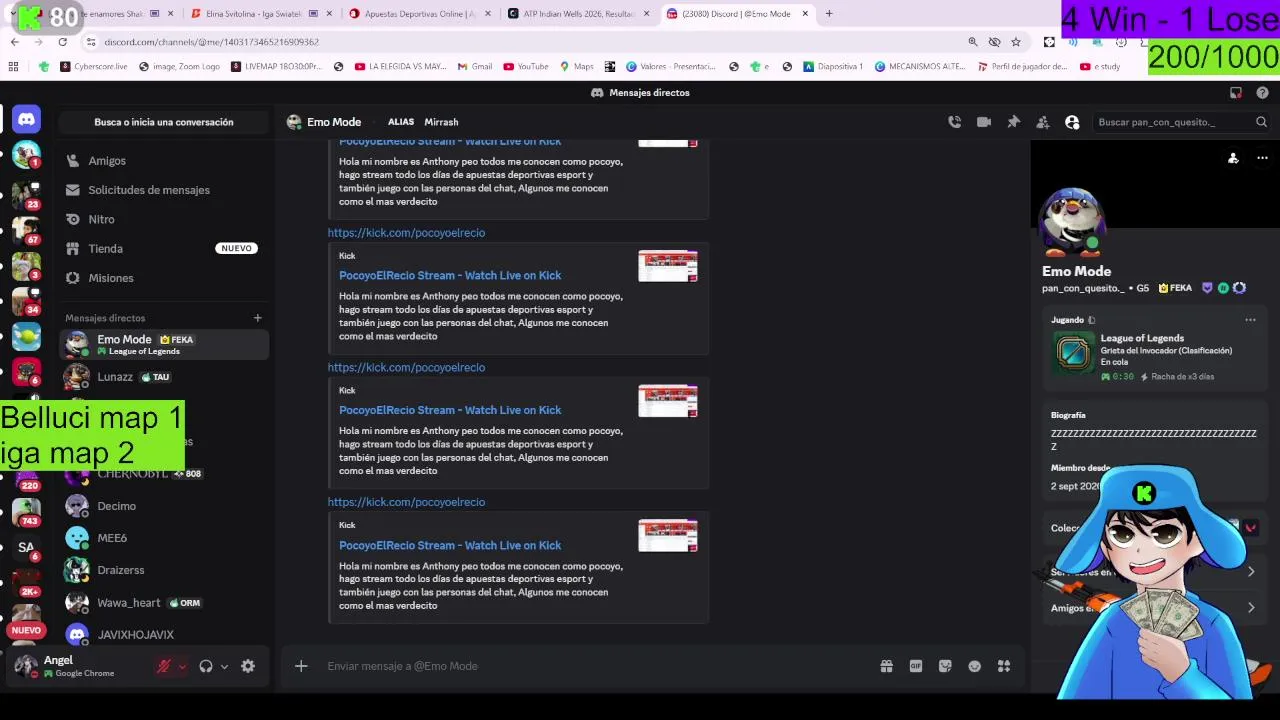The height and width of the screenshot is (720, 1280).
Task: Click the Angel user profile in bottom panel
Action: point(80,666)
